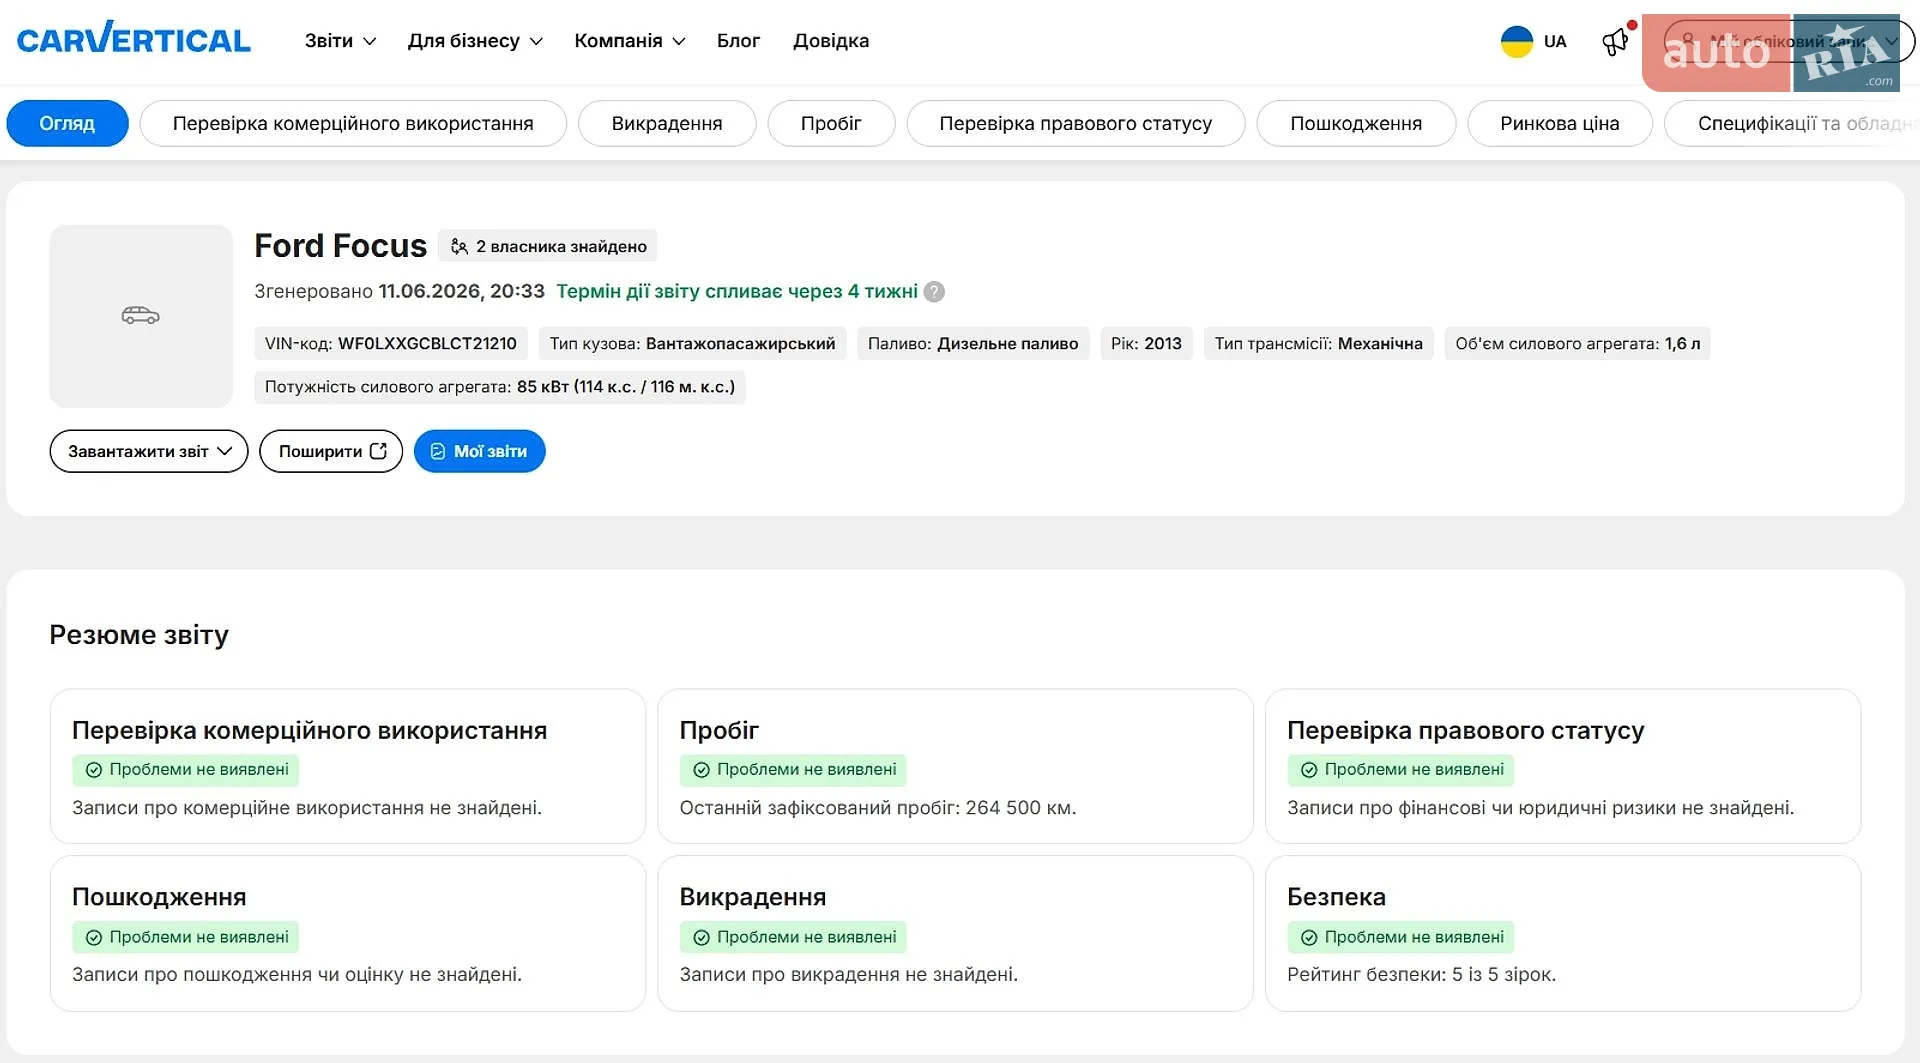This screenshot has width=1920, height=1063.
Task: Click the owners icon in the badge
Action: pos(459,246)
